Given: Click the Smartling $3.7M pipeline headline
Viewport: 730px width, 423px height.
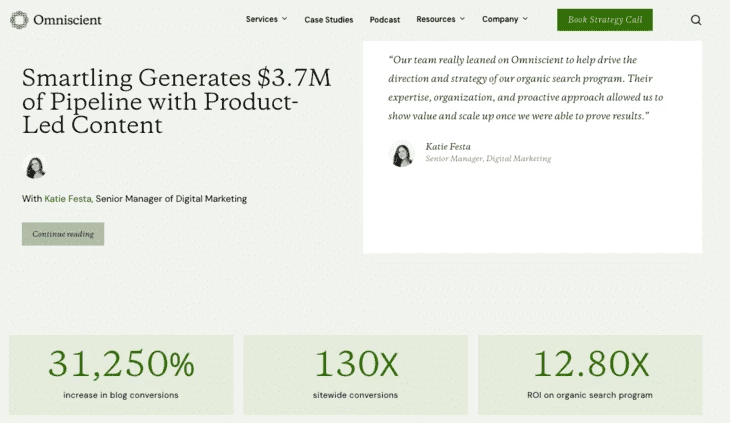Looking at the screenshot, I should (176, 101).
